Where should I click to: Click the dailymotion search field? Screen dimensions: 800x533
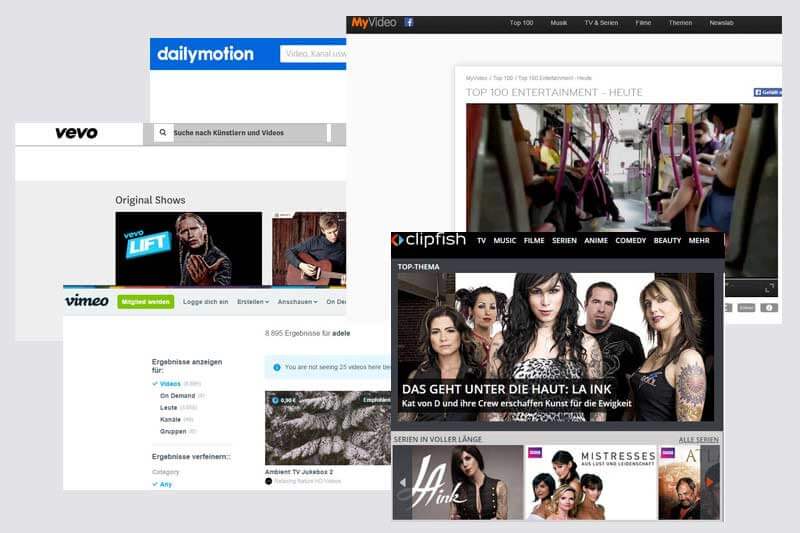(x=313, y=54)
